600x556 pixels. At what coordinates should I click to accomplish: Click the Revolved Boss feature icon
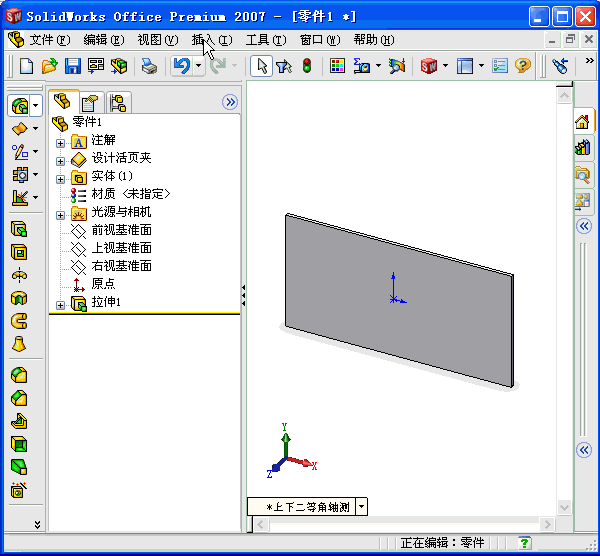(19, 276)
